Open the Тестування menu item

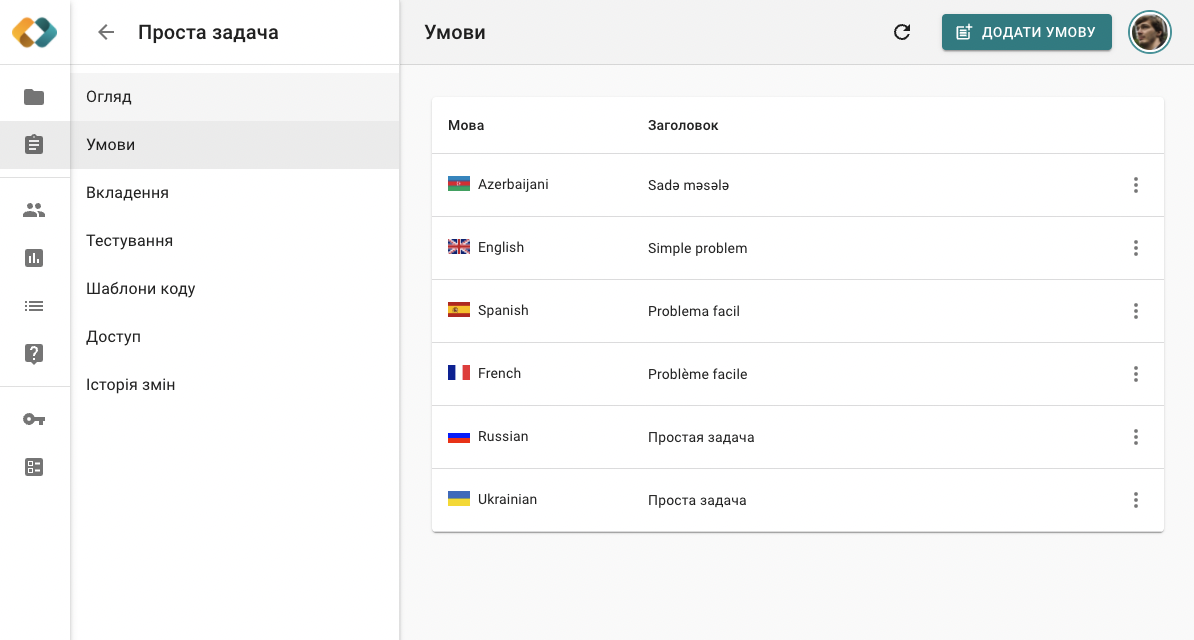click(130, 241)
